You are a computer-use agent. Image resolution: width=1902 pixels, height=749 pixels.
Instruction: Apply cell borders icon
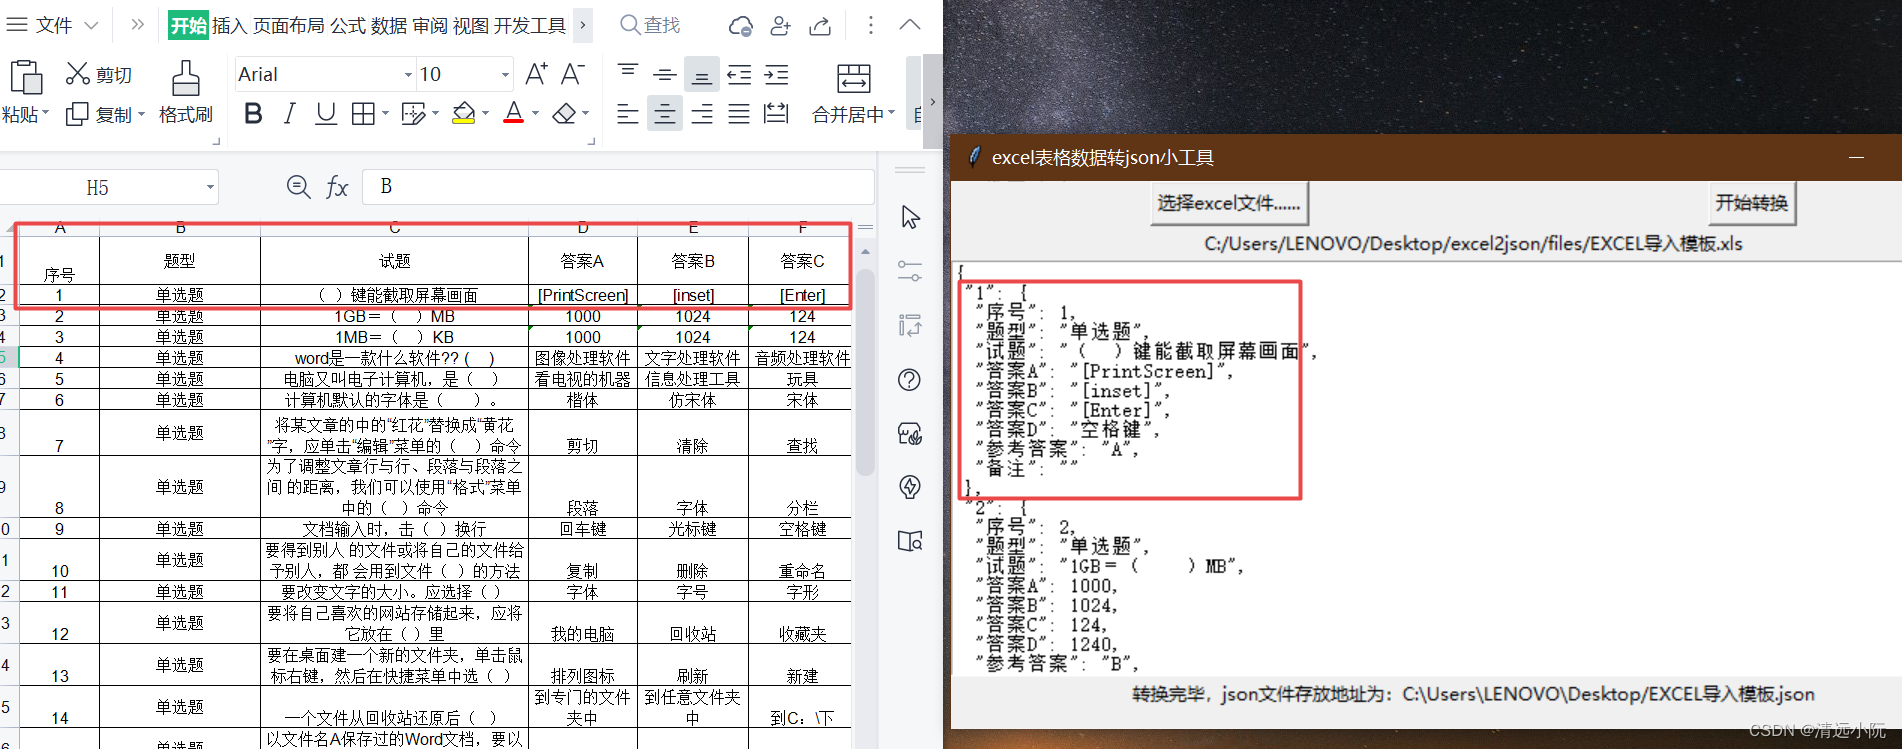[x=363, y=114]
